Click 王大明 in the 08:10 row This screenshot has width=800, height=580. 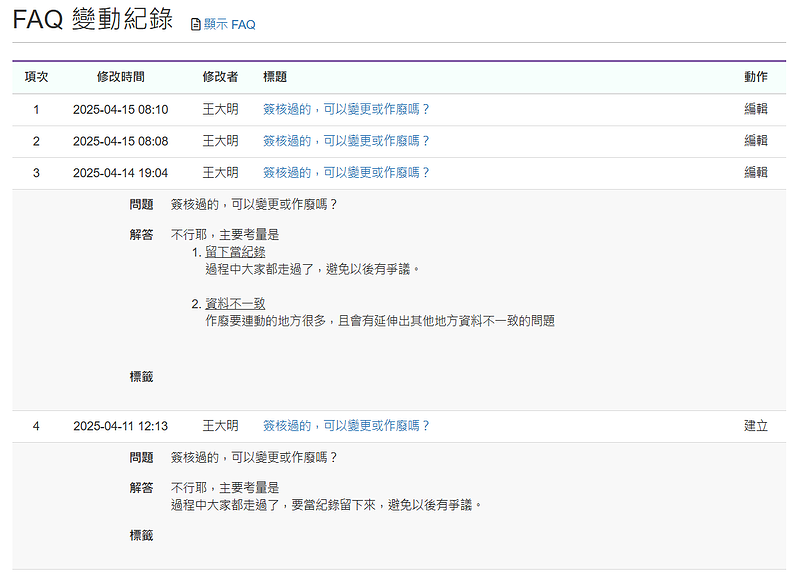[x=220, y=109]
